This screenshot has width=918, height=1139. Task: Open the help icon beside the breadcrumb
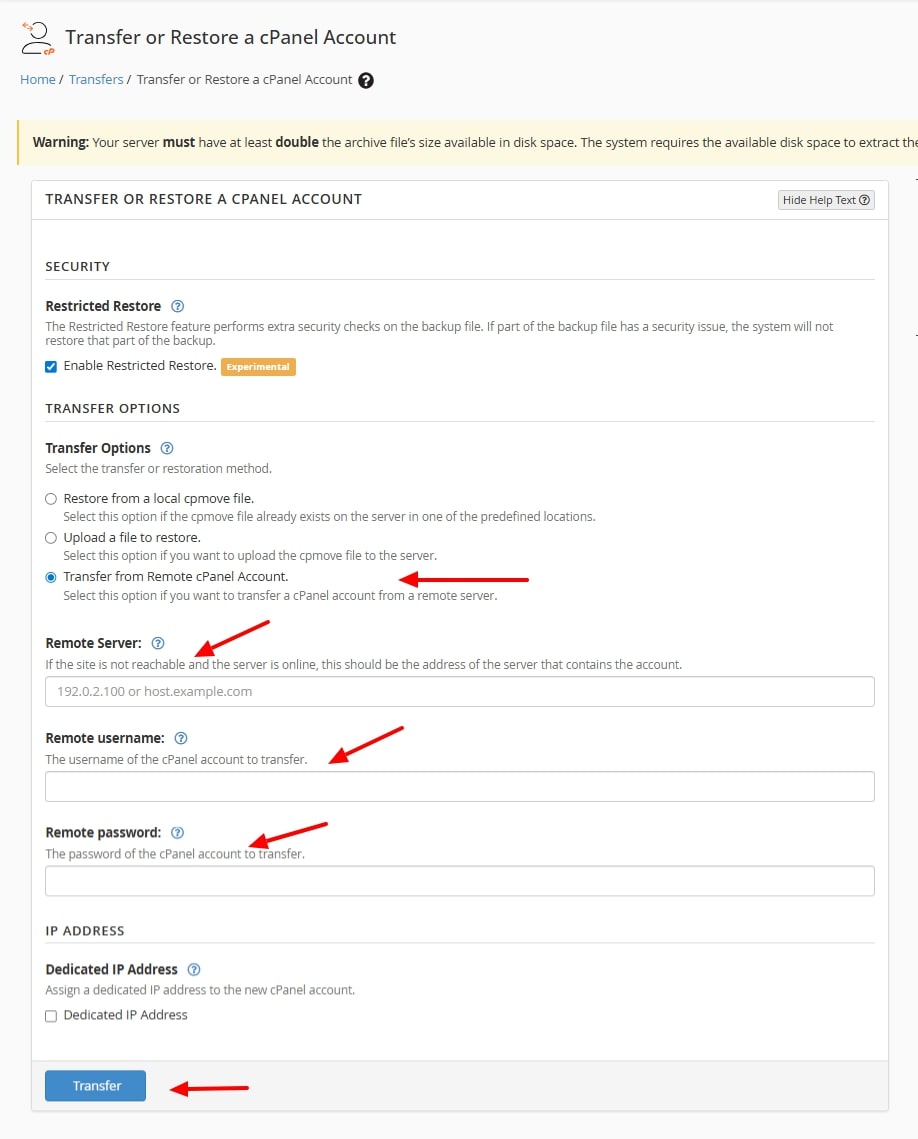pyautogui.click(x=366, y=80)
